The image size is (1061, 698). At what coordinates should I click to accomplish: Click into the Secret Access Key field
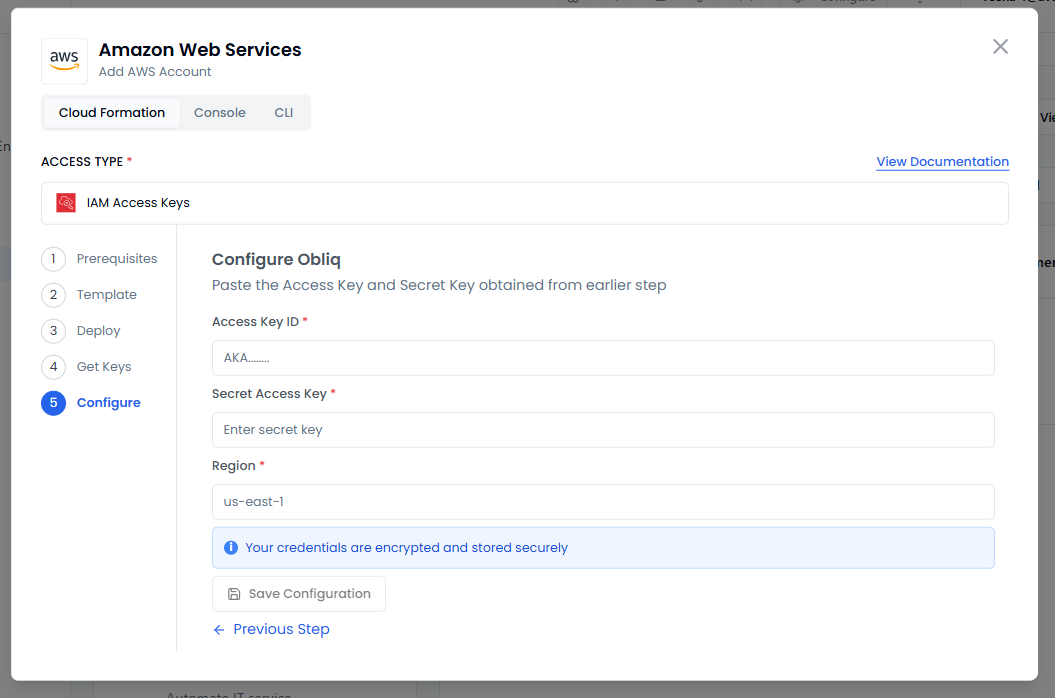point(602,430)
